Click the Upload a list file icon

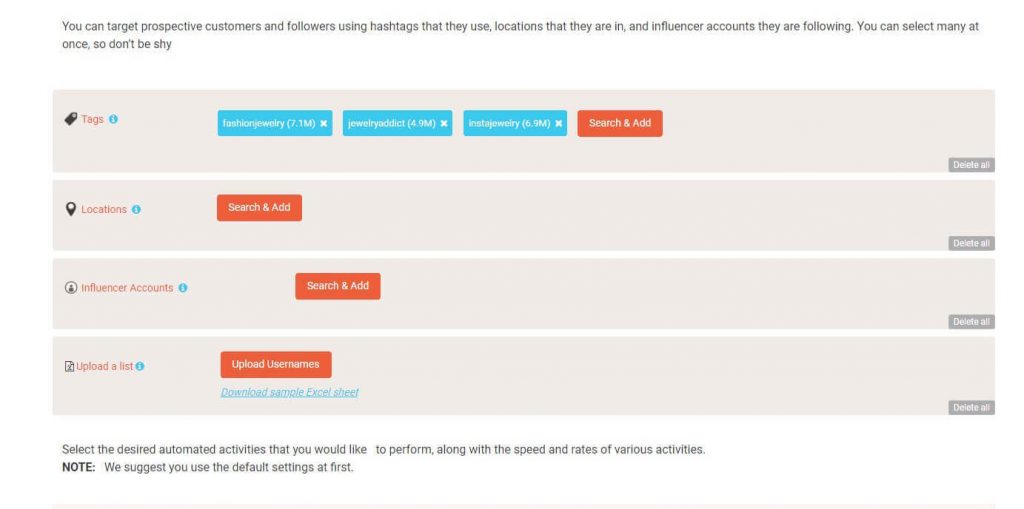coord(69,366)
